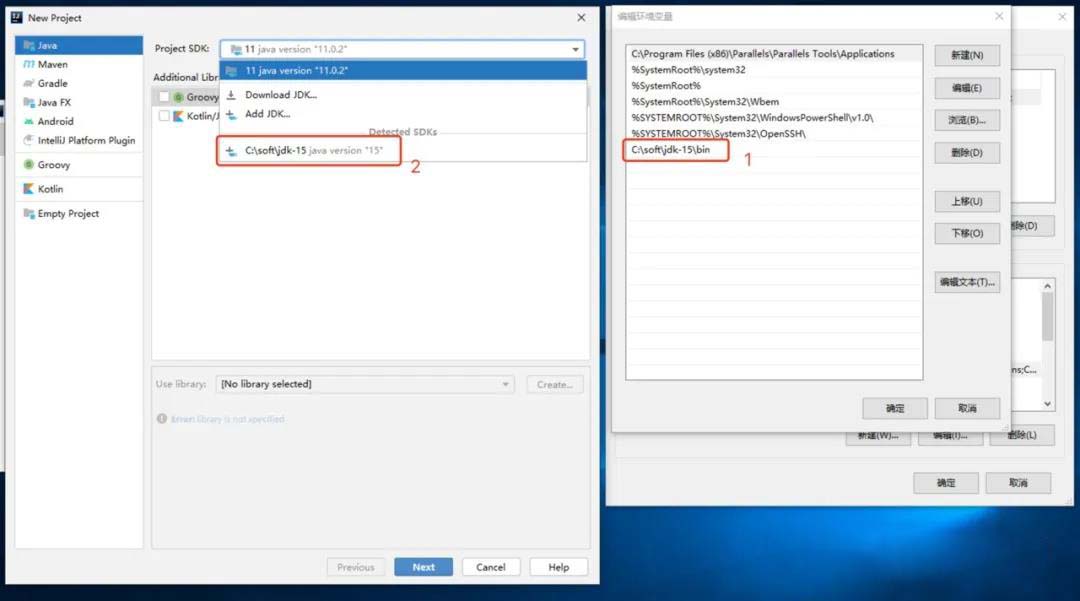Click the scrollbar thumb in background window list
This screenshot has width=1080, height=601.
[x=1048, y=317]
